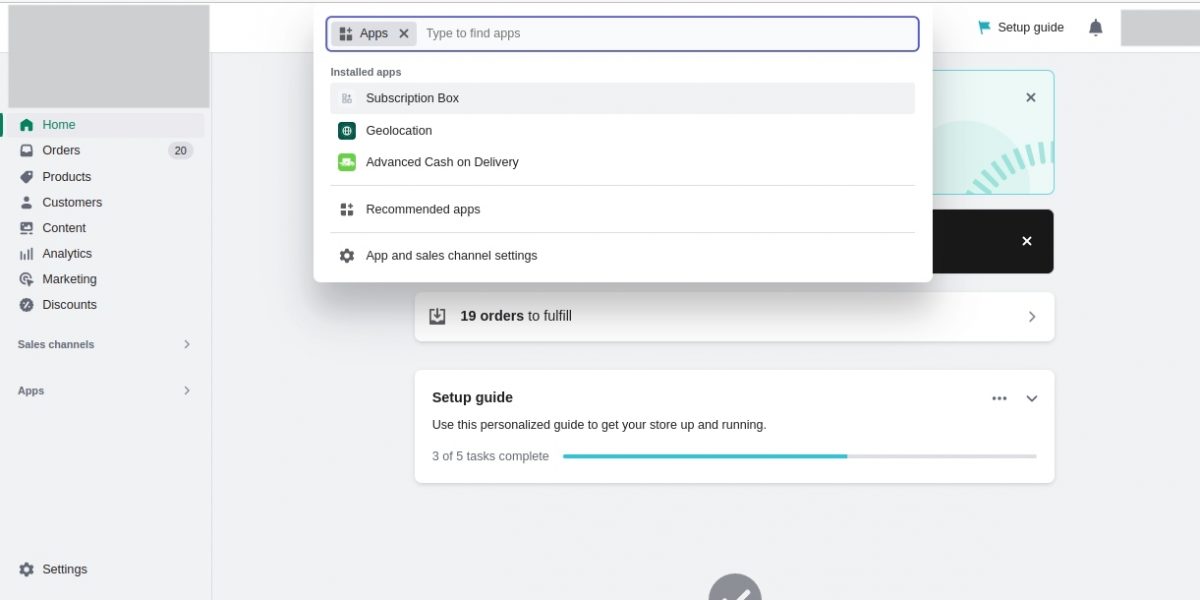
Task: Choose Advanced Cash on Delivery app
Action: [x=442, y=162]
